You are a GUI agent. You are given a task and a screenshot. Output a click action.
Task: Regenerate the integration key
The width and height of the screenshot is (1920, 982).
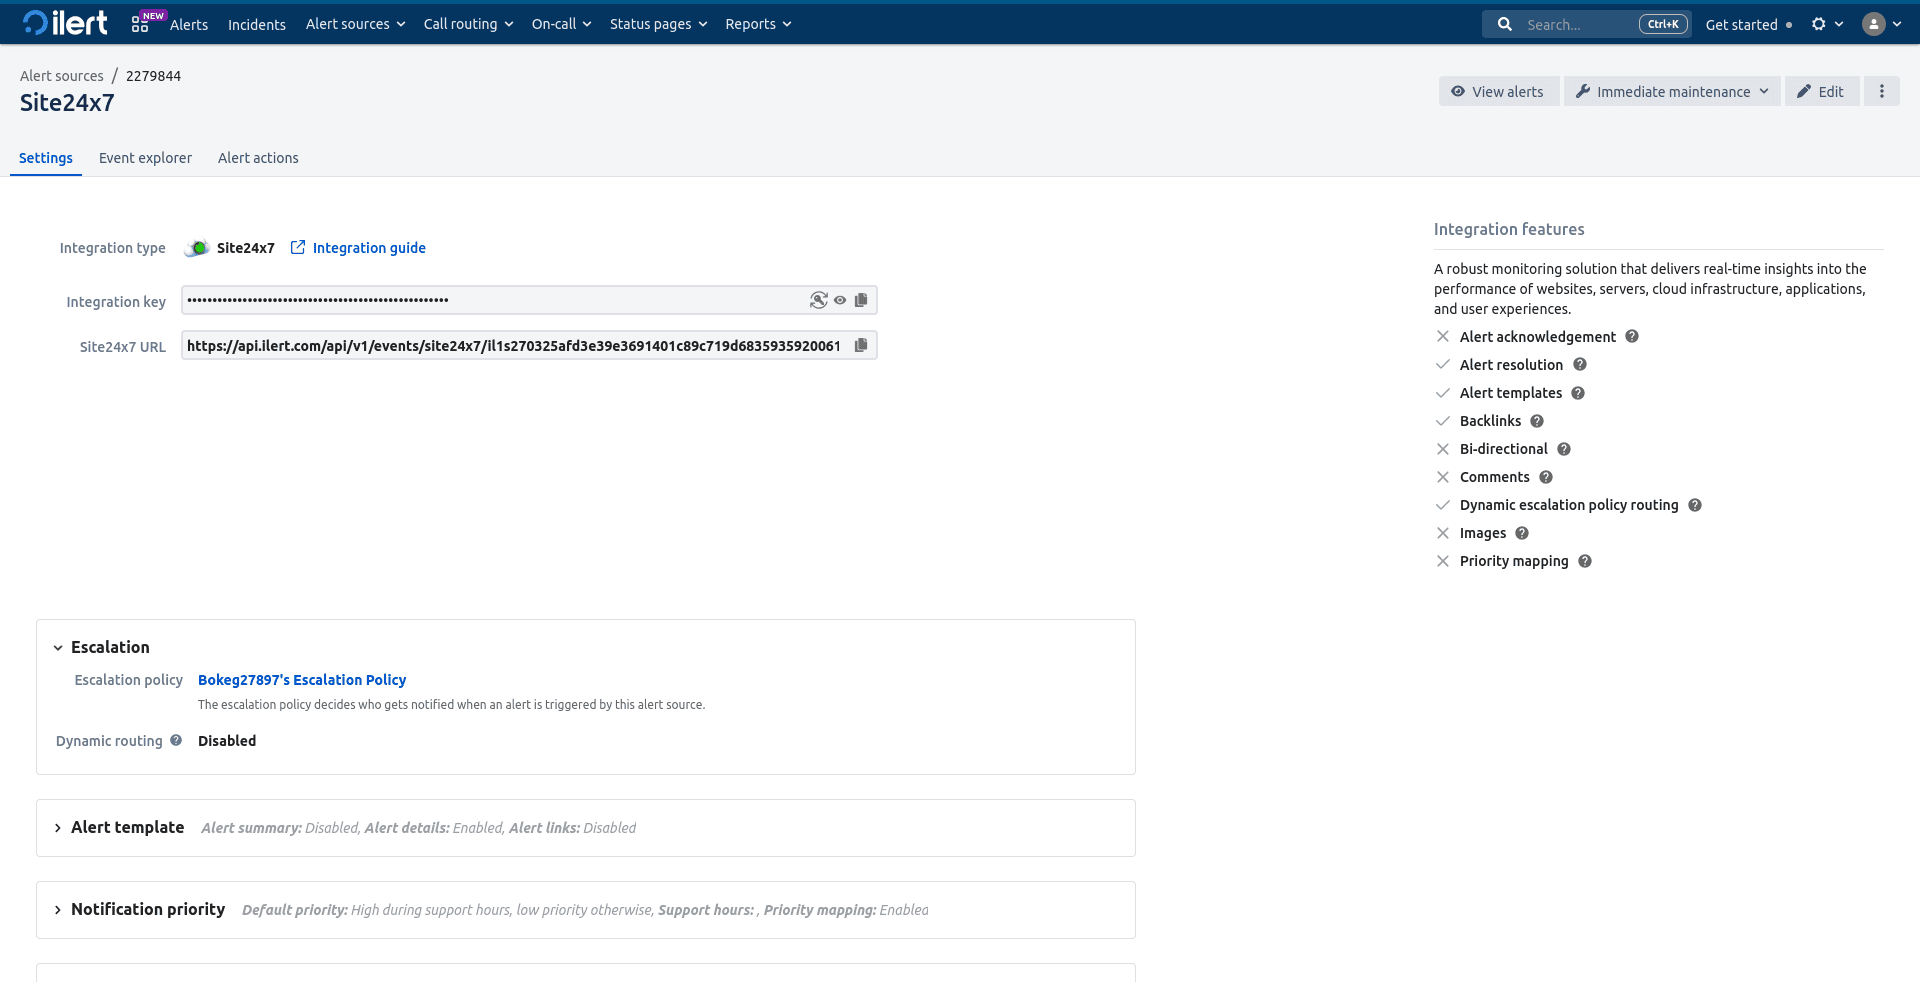(x=819, y=299)
